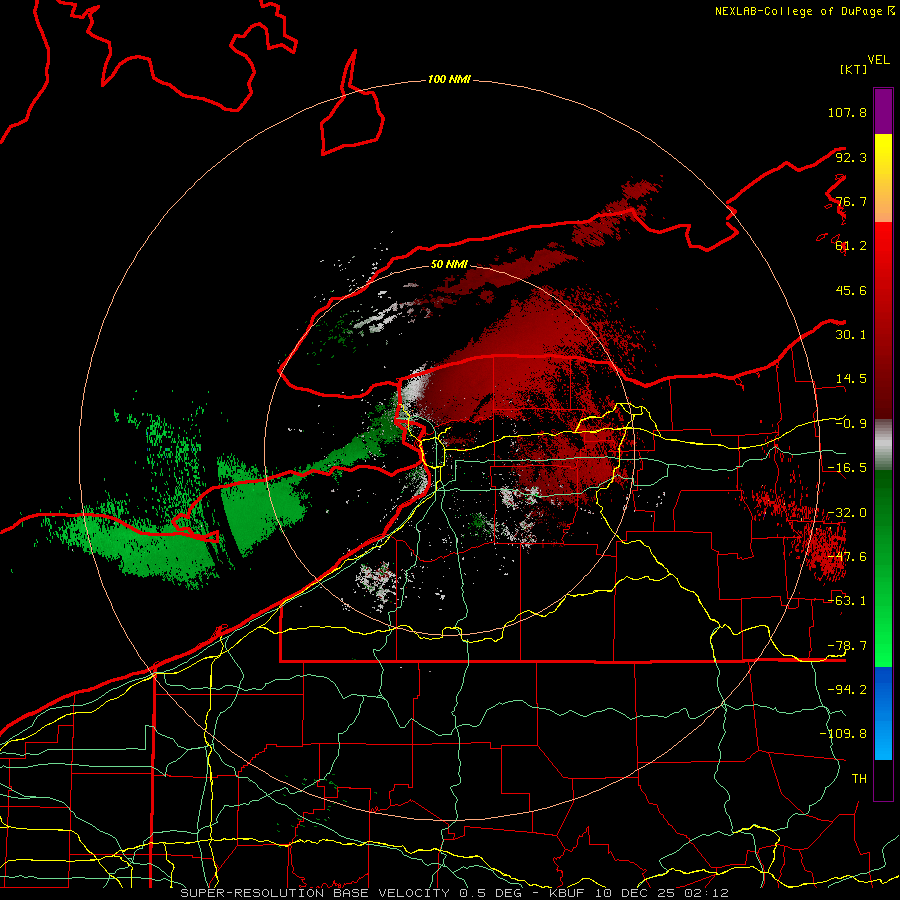
Task: Click the 30.1 legend value
Action: [851, 335]
